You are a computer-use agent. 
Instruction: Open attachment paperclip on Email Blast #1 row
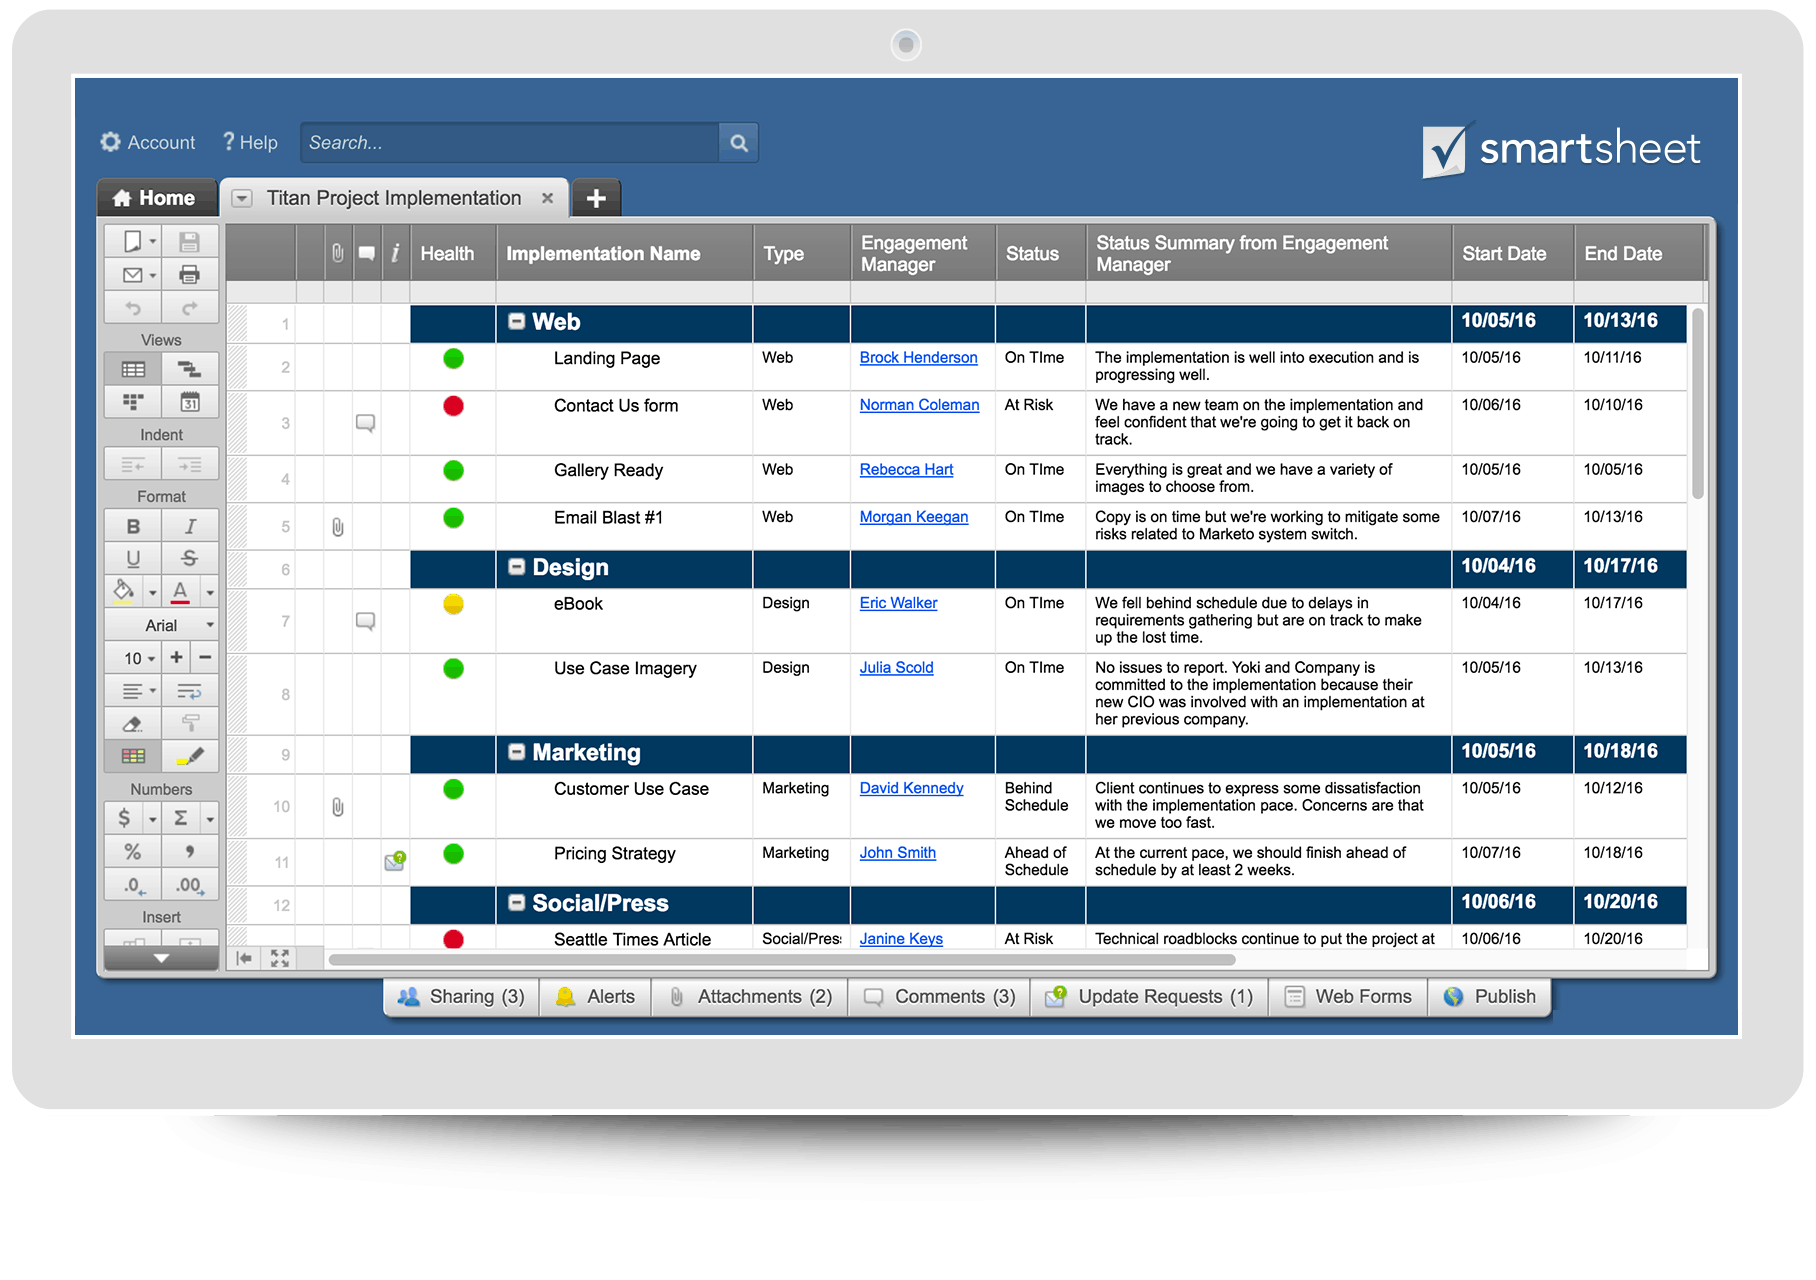click(338, 527)
